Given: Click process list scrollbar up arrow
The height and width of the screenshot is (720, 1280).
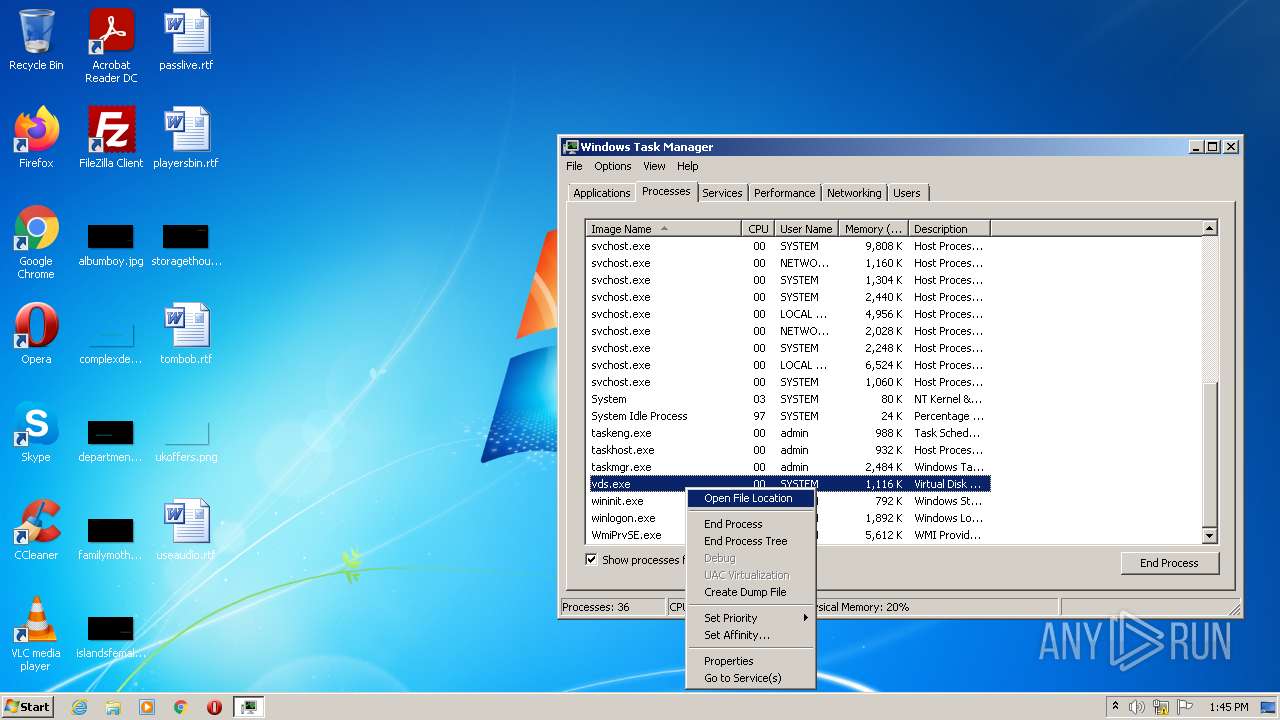Looking at the screenshot, I should pyautogui.click(x=1209, y=229).
